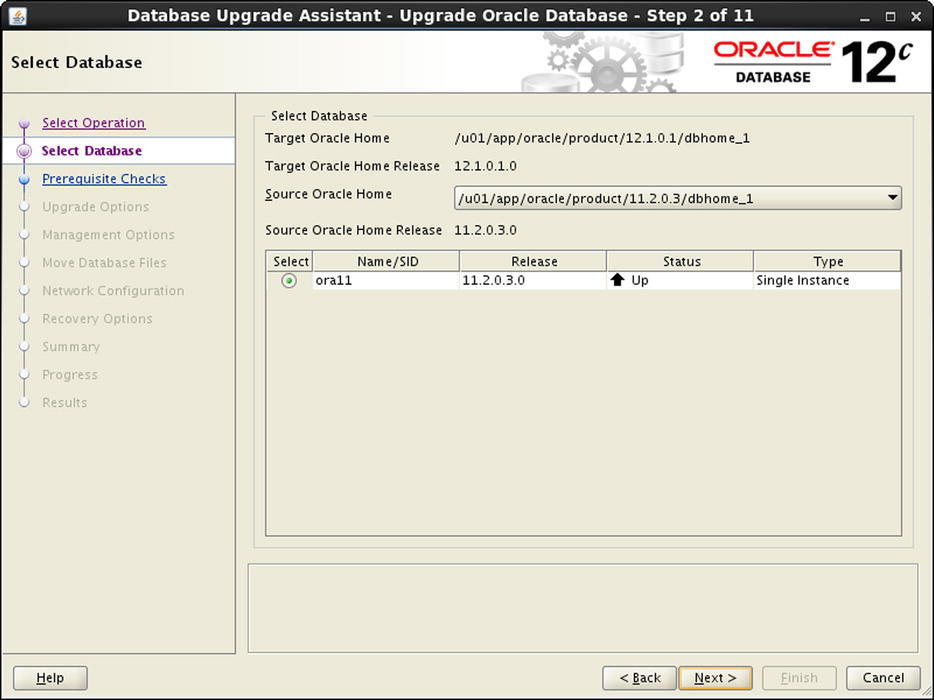Click the Back button
This screenshot has height=700, width=934.
tap(640, 678)
